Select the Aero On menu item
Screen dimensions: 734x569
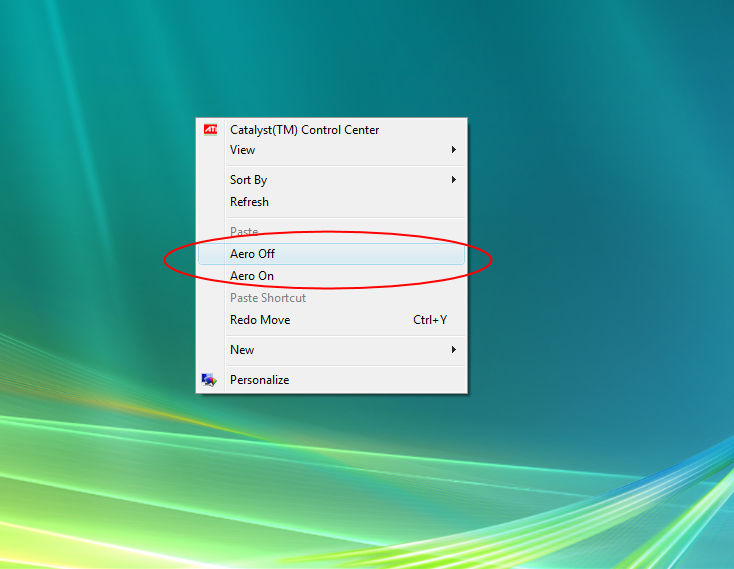tap(331, 276)
